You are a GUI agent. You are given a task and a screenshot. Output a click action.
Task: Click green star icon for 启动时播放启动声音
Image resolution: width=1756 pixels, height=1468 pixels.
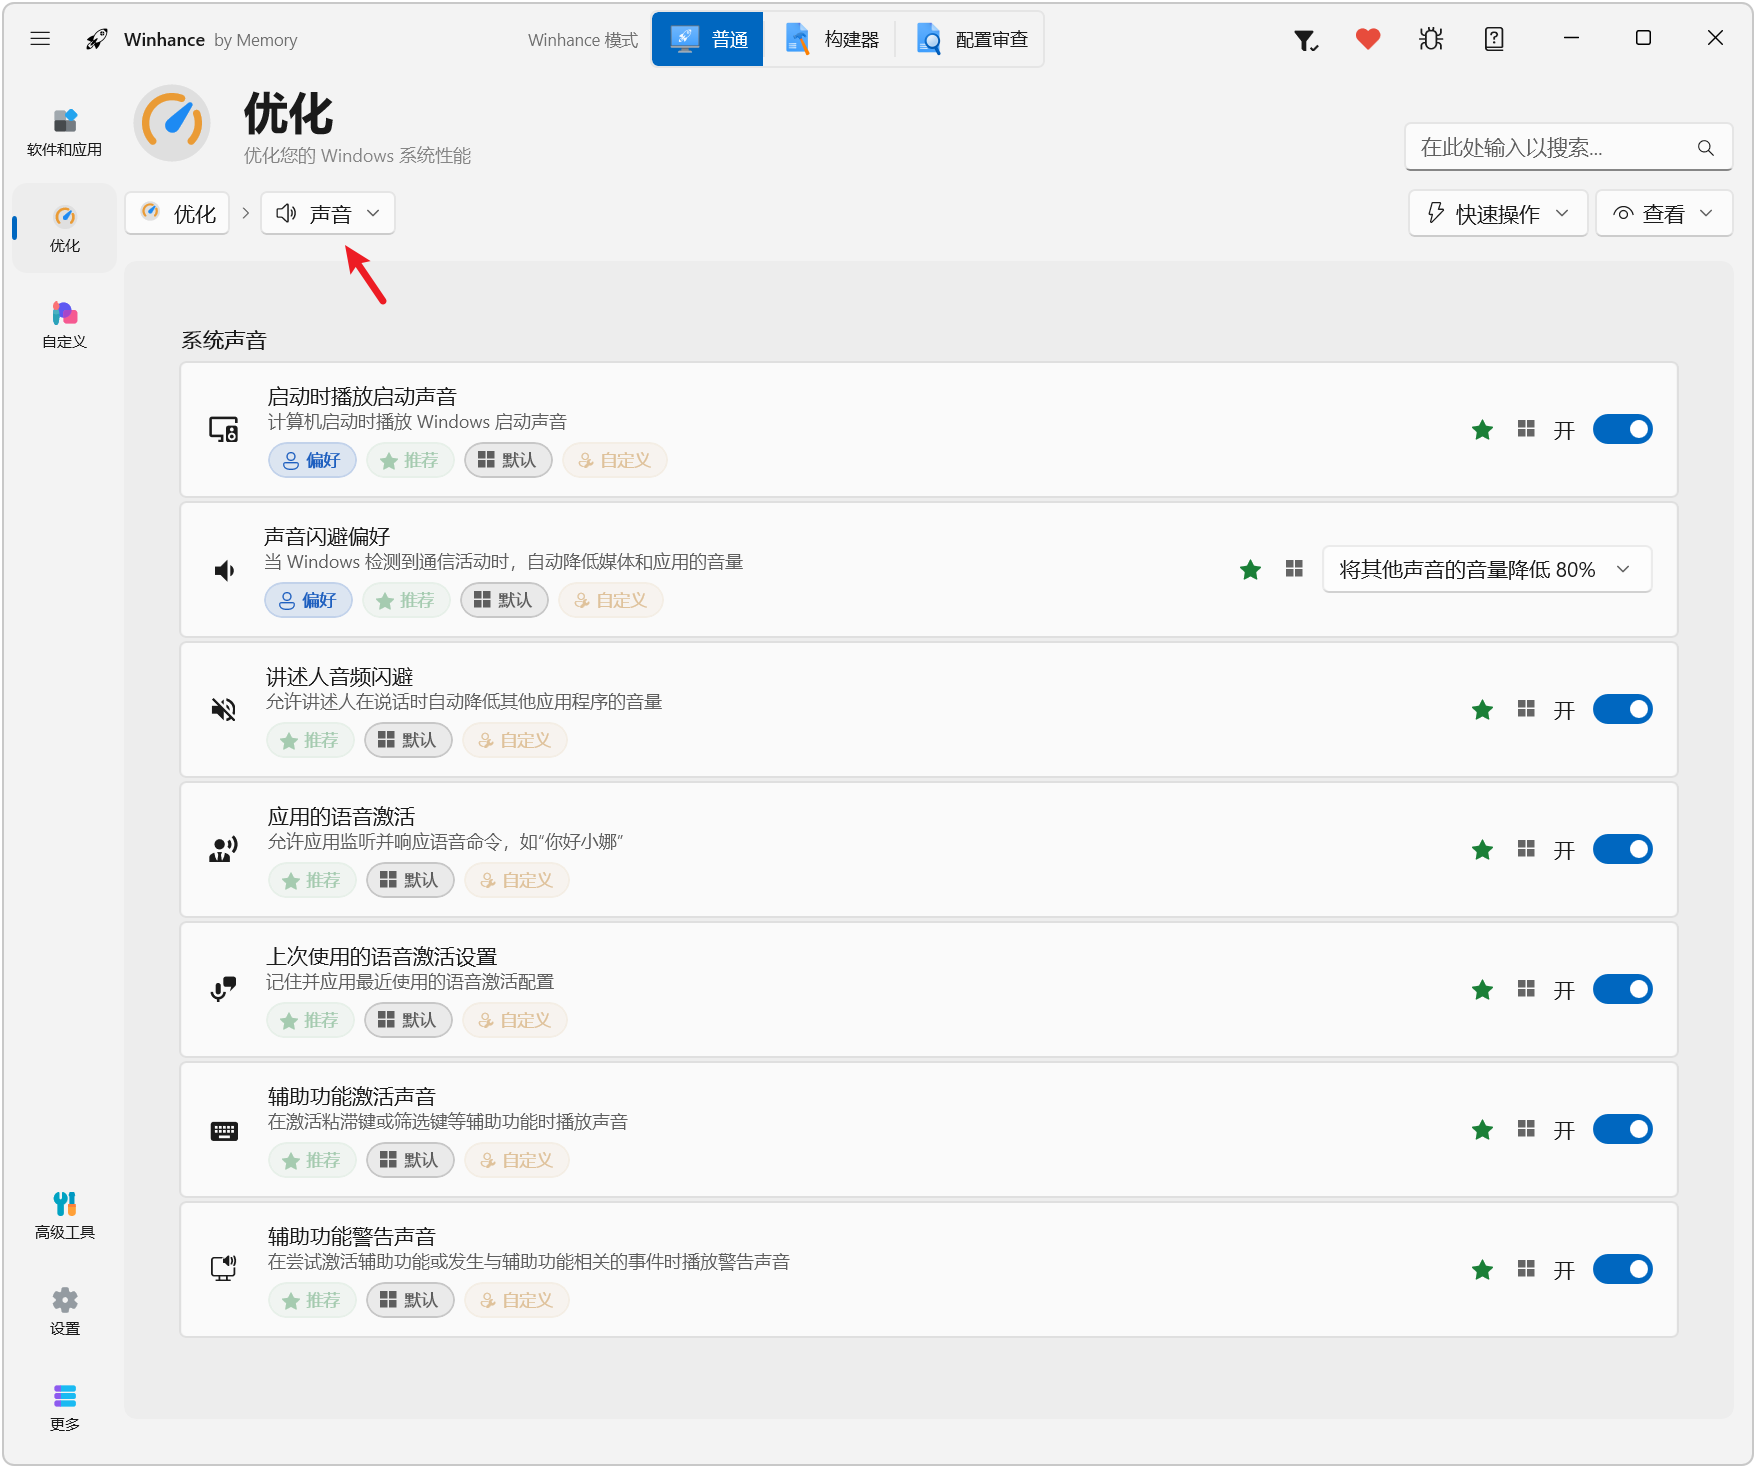pyautogui.click(x=1483, y=430)
